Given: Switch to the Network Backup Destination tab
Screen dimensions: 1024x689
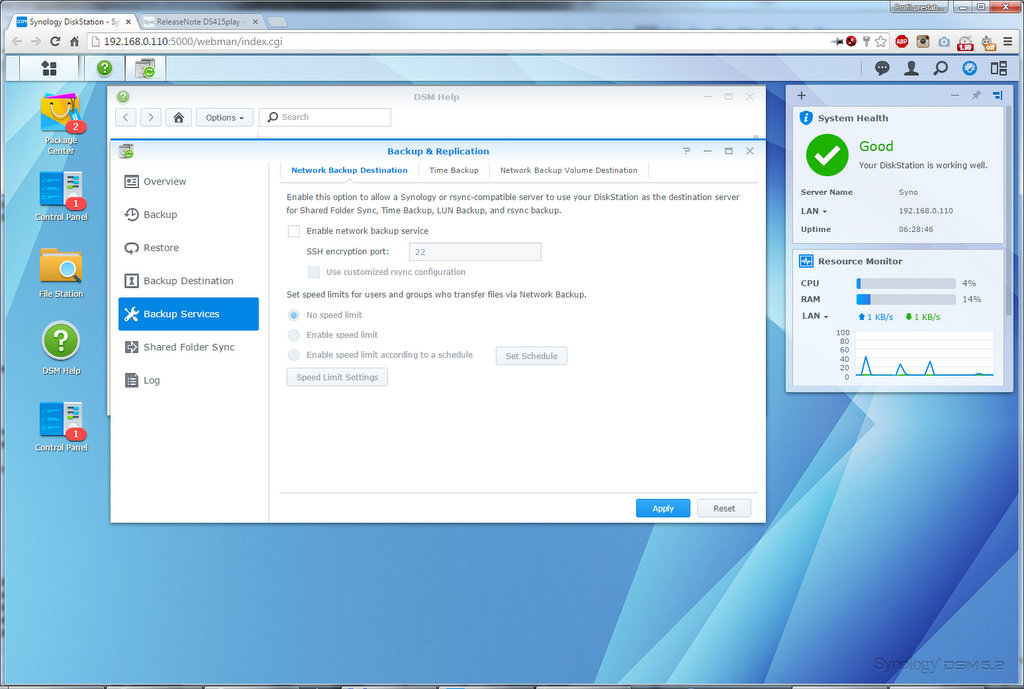Looking at the screenshot, I should (x=349, y=170).
